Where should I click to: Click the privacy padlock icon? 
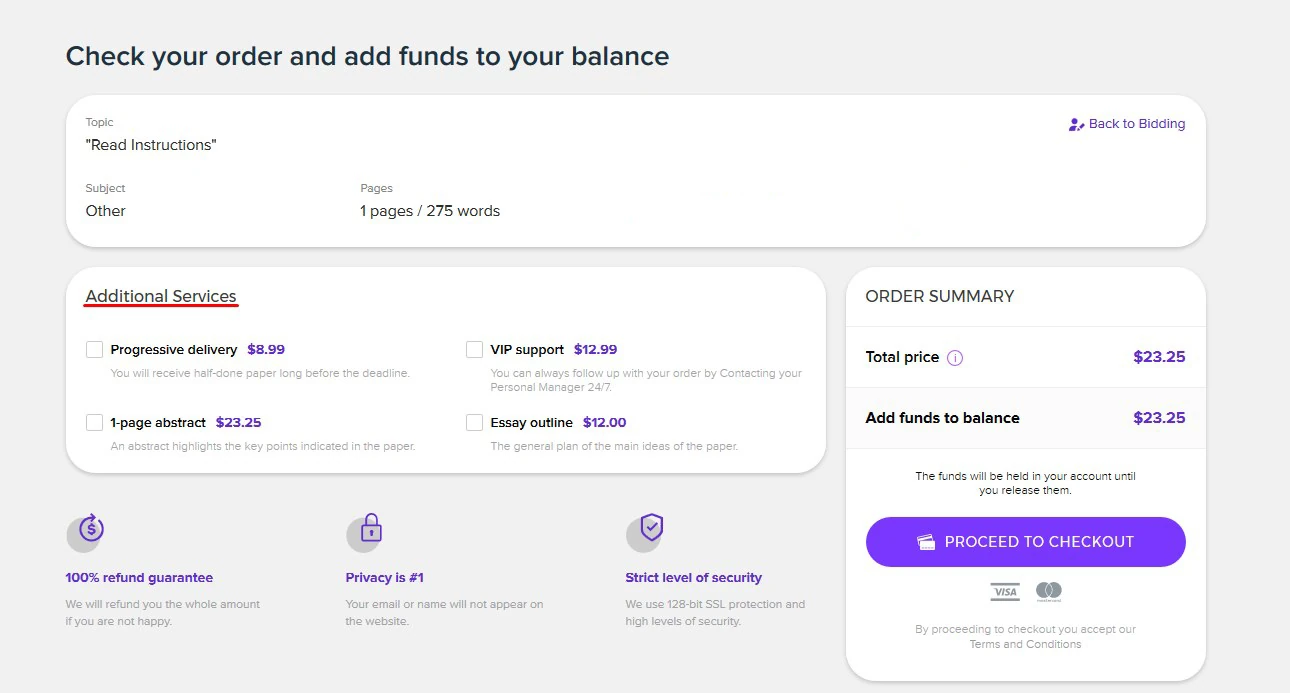pyautogui.click(x=371, y=527)
